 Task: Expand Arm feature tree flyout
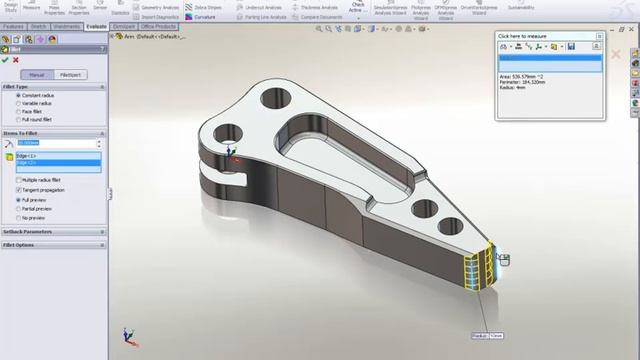[x=112, y=36]
